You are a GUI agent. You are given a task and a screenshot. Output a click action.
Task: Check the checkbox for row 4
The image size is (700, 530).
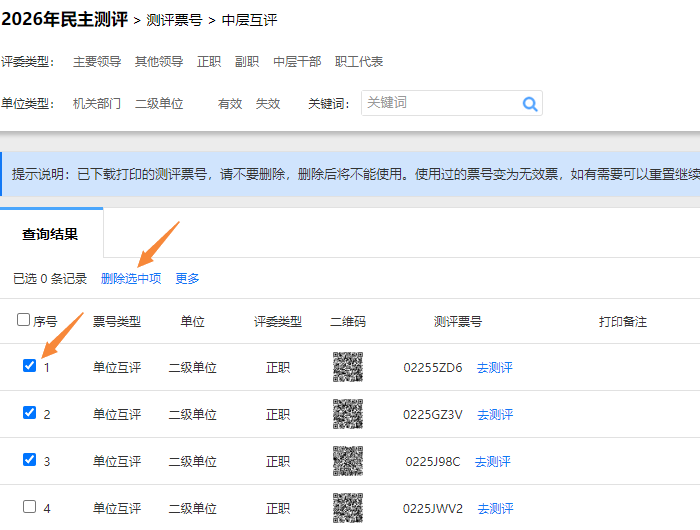pyautogui.click(x=29, y=506)
